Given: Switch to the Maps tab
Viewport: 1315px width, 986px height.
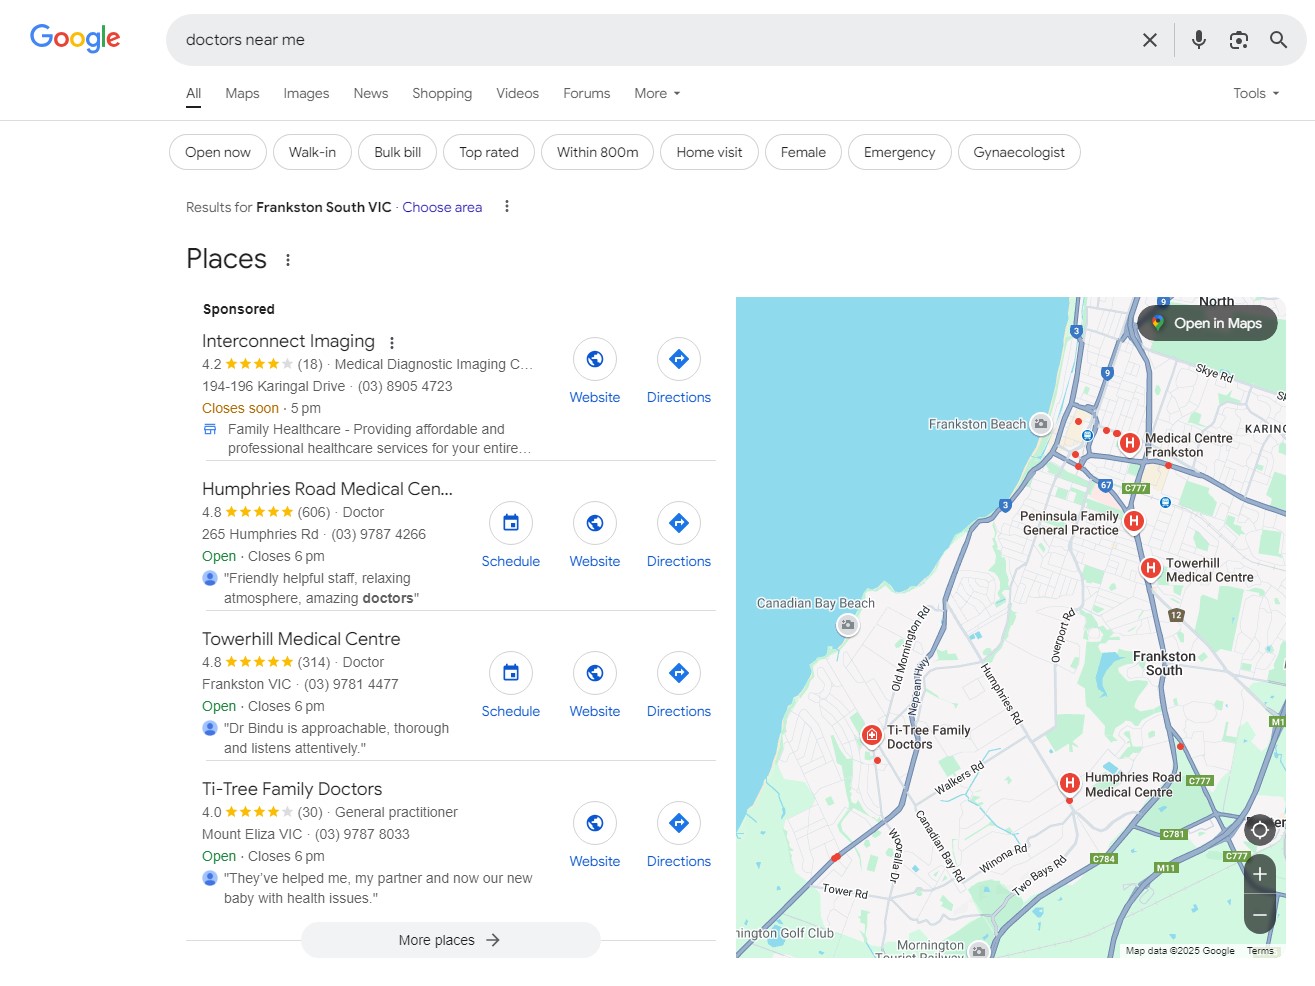Looking at the screenshot, I should 242,93.
